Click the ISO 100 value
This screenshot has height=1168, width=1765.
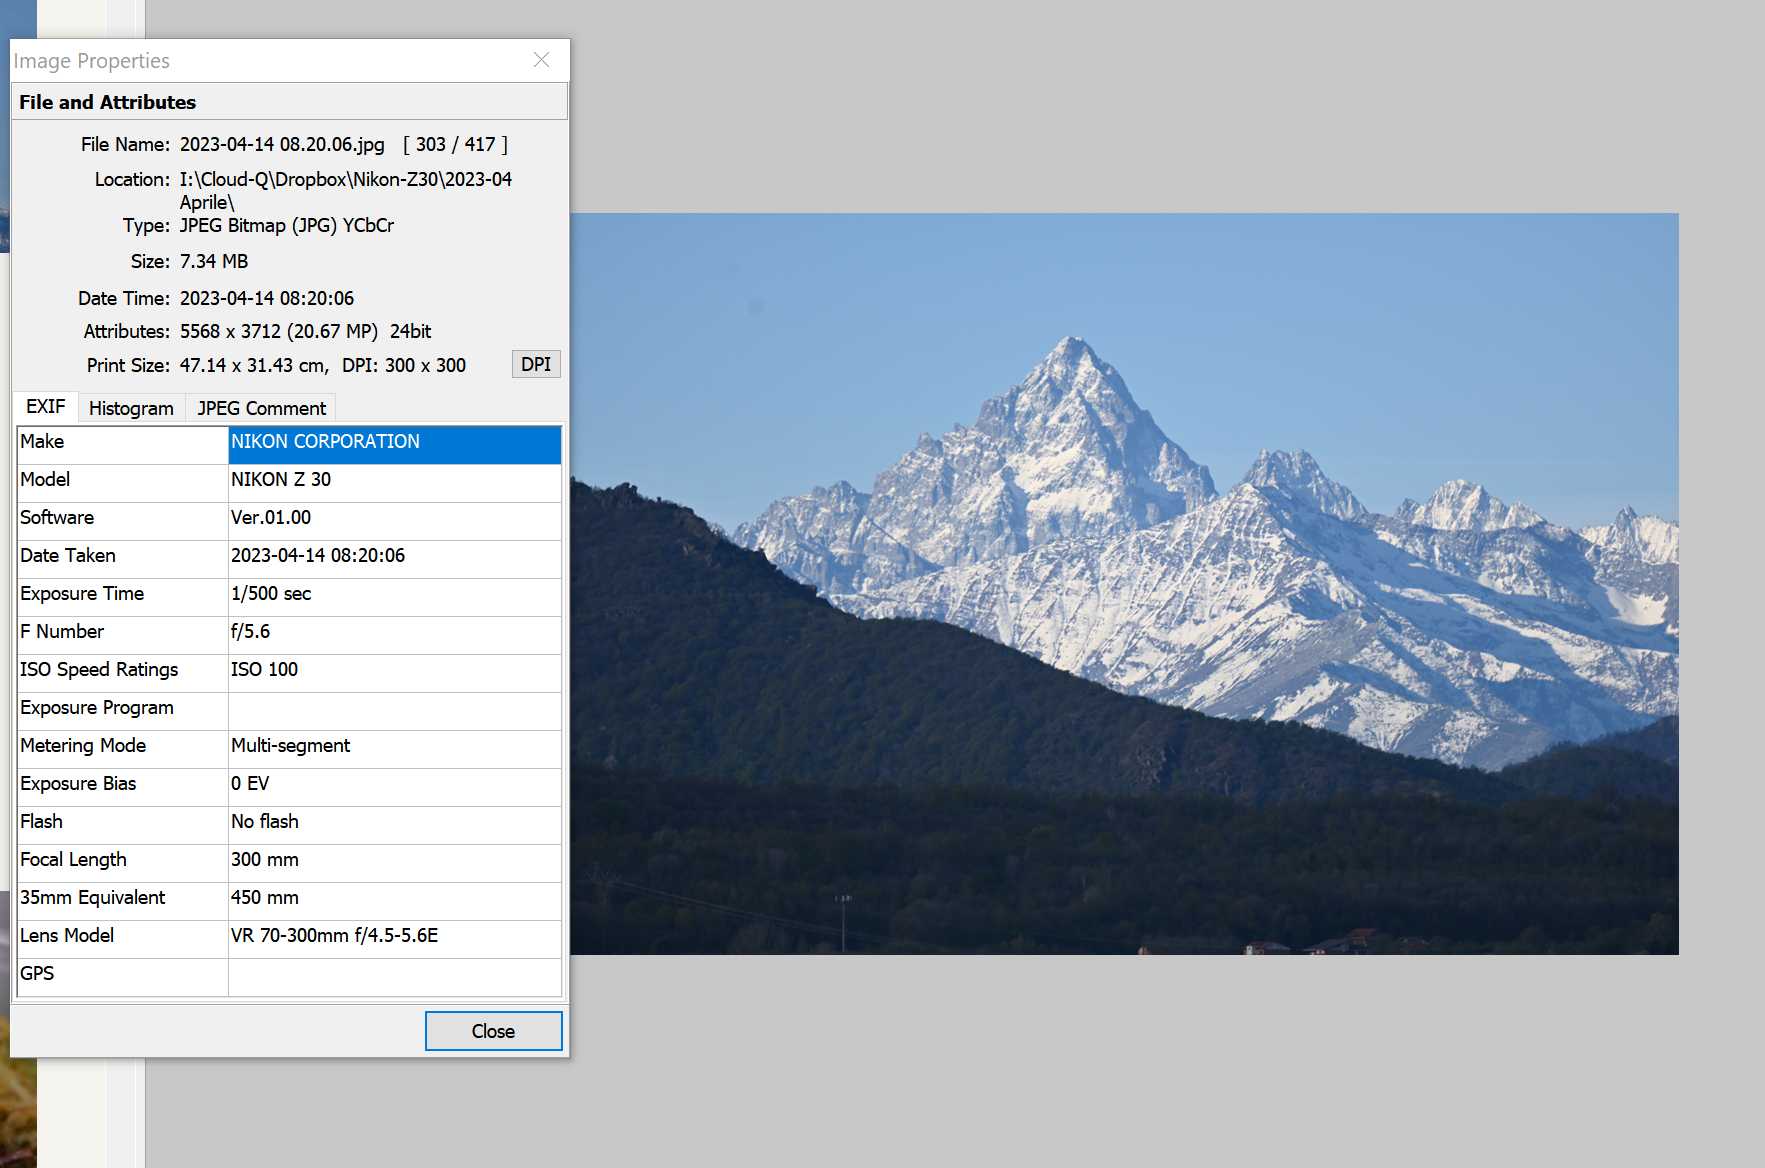point(394,673)
